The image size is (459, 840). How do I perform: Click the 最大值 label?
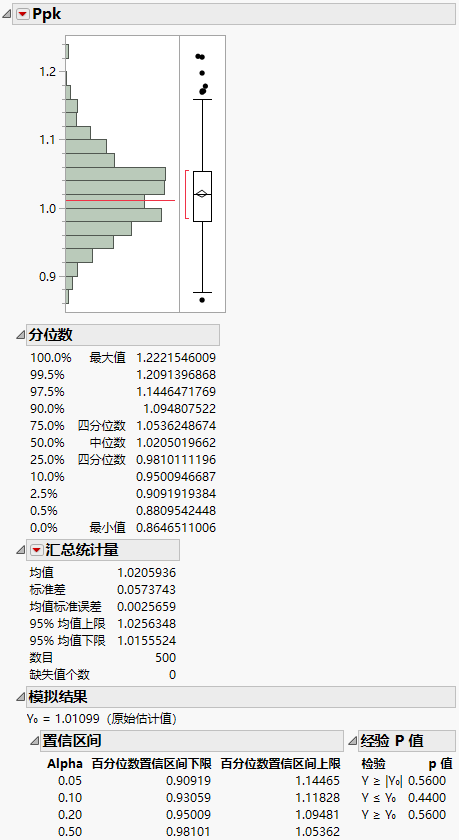click(108, 358)
